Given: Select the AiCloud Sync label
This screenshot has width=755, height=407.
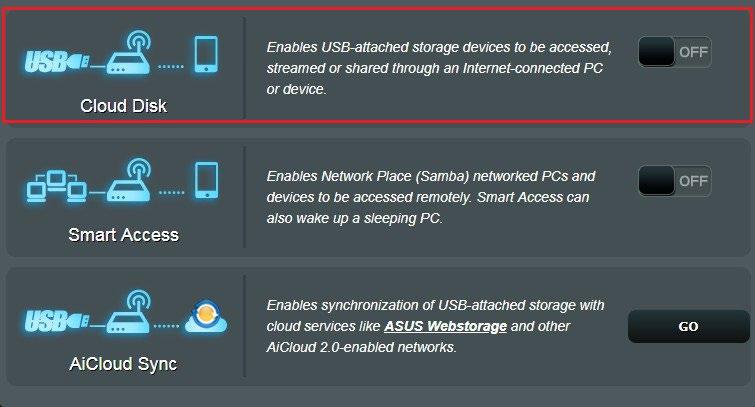Looking at the screenshot, I should [x=123, y=364].
